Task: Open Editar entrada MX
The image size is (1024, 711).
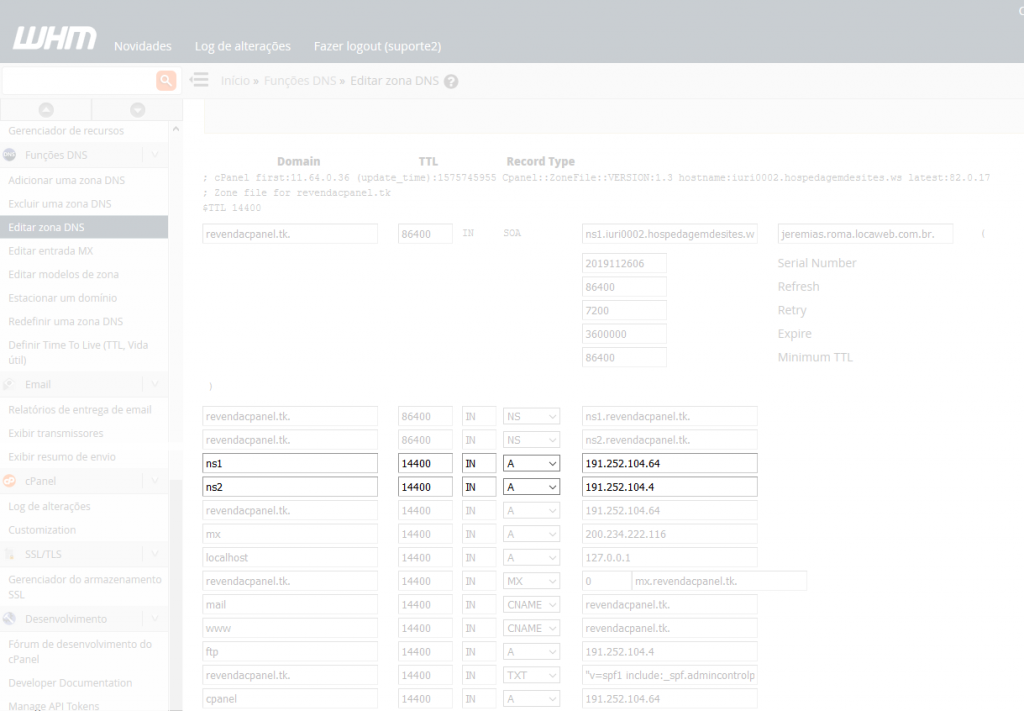Action: click(x=50, y=251)
